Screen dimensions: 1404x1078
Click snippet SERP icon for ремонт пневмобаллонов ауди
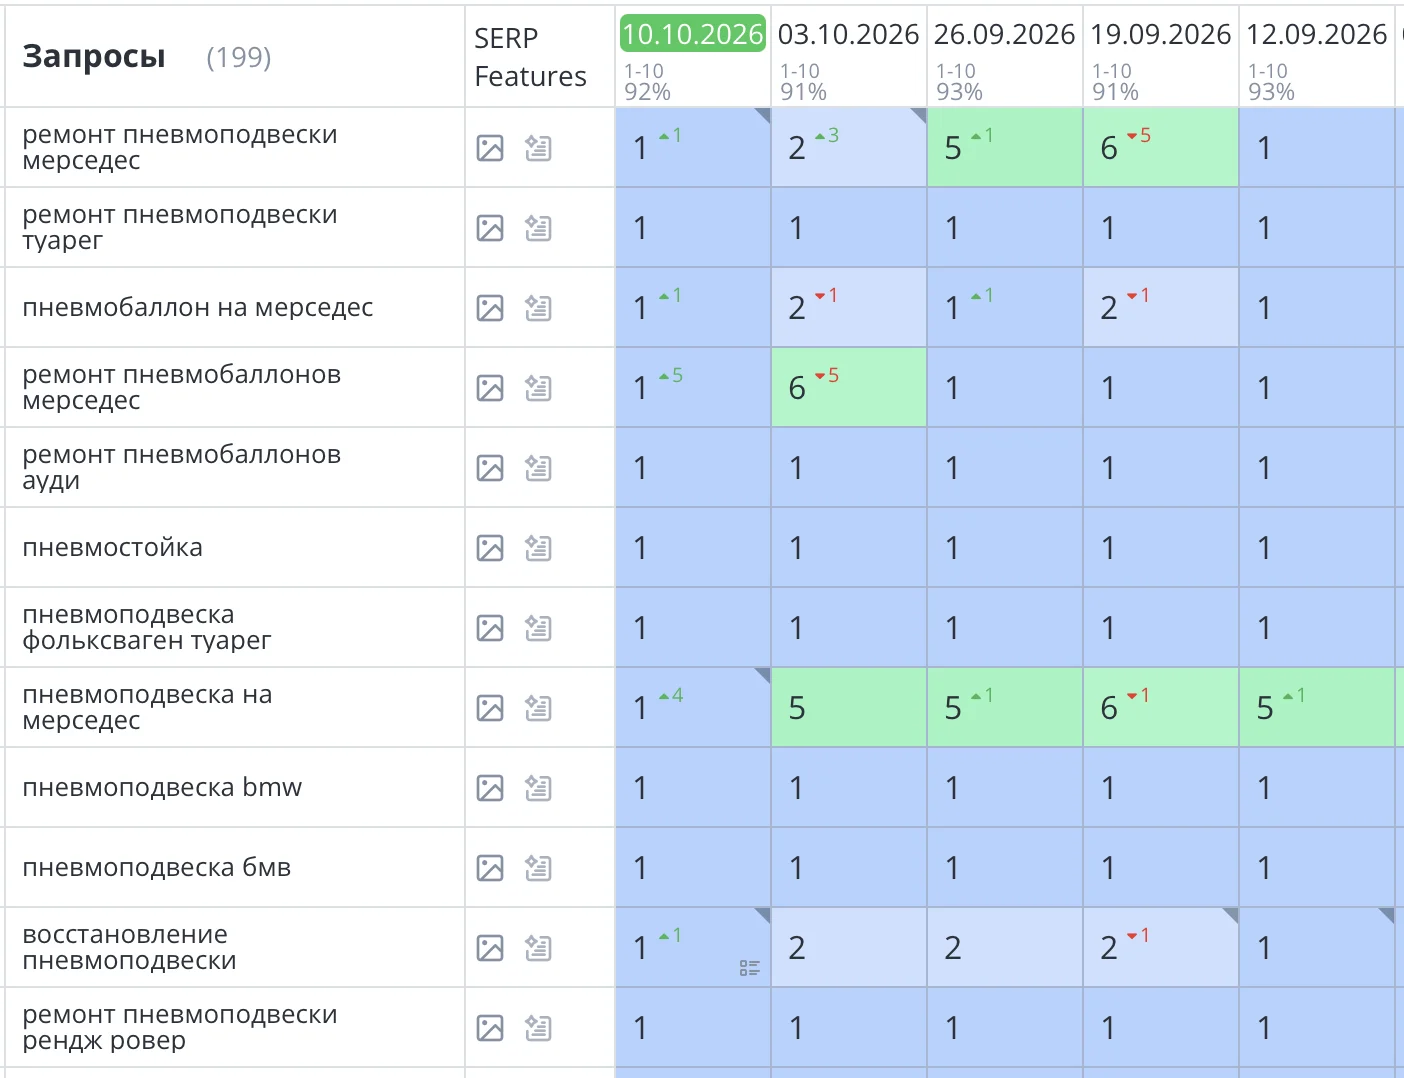[538, 468]
